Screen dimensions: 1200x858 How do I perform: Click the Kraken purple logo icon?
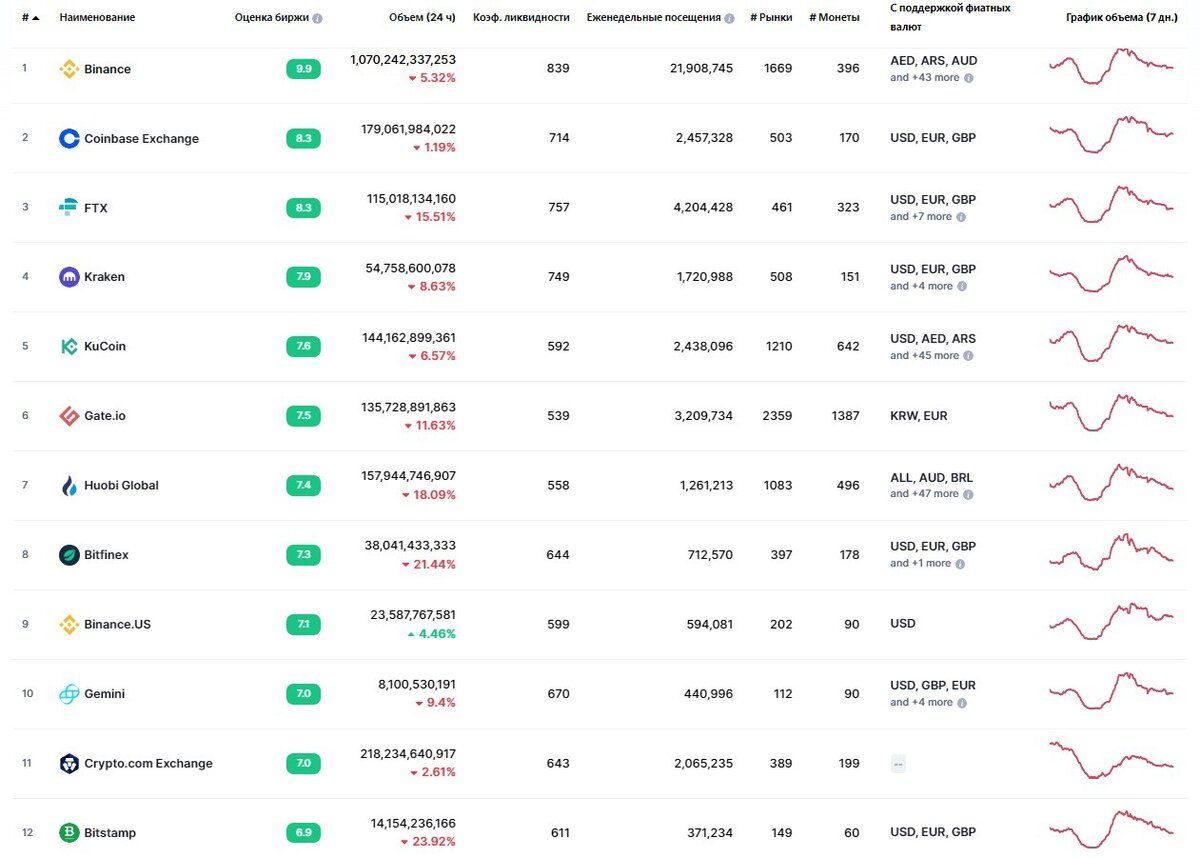click(69, 277)
